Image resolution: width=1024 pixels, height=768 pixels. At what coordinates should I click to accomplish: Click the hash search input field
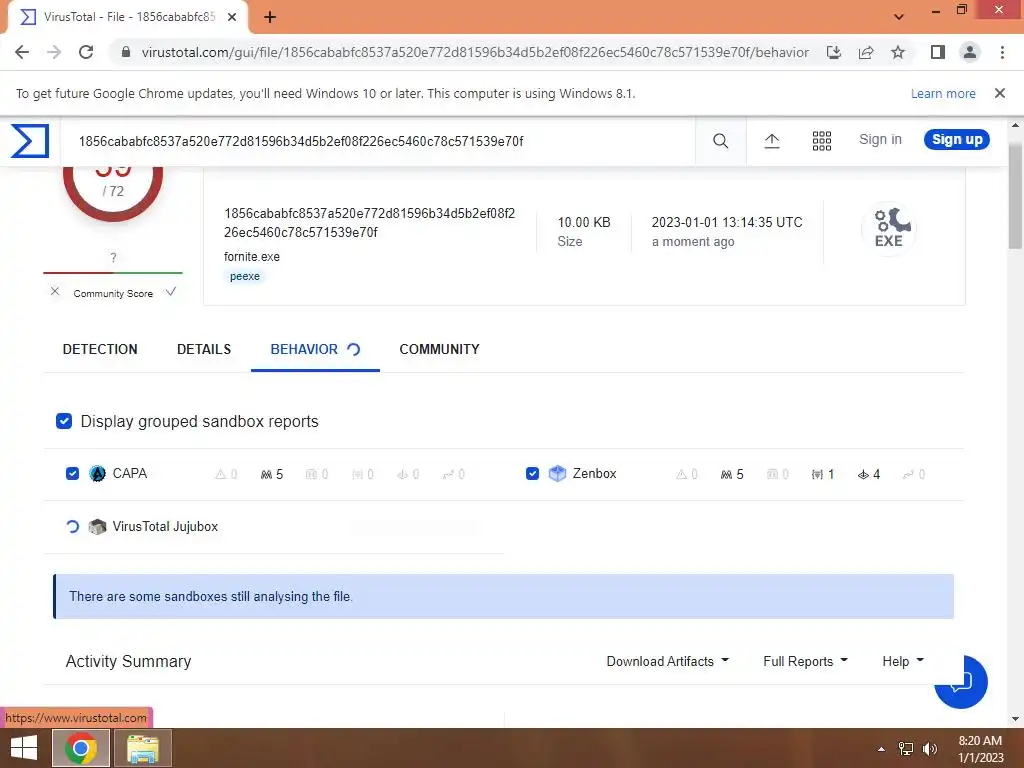(x=379, y=141)
